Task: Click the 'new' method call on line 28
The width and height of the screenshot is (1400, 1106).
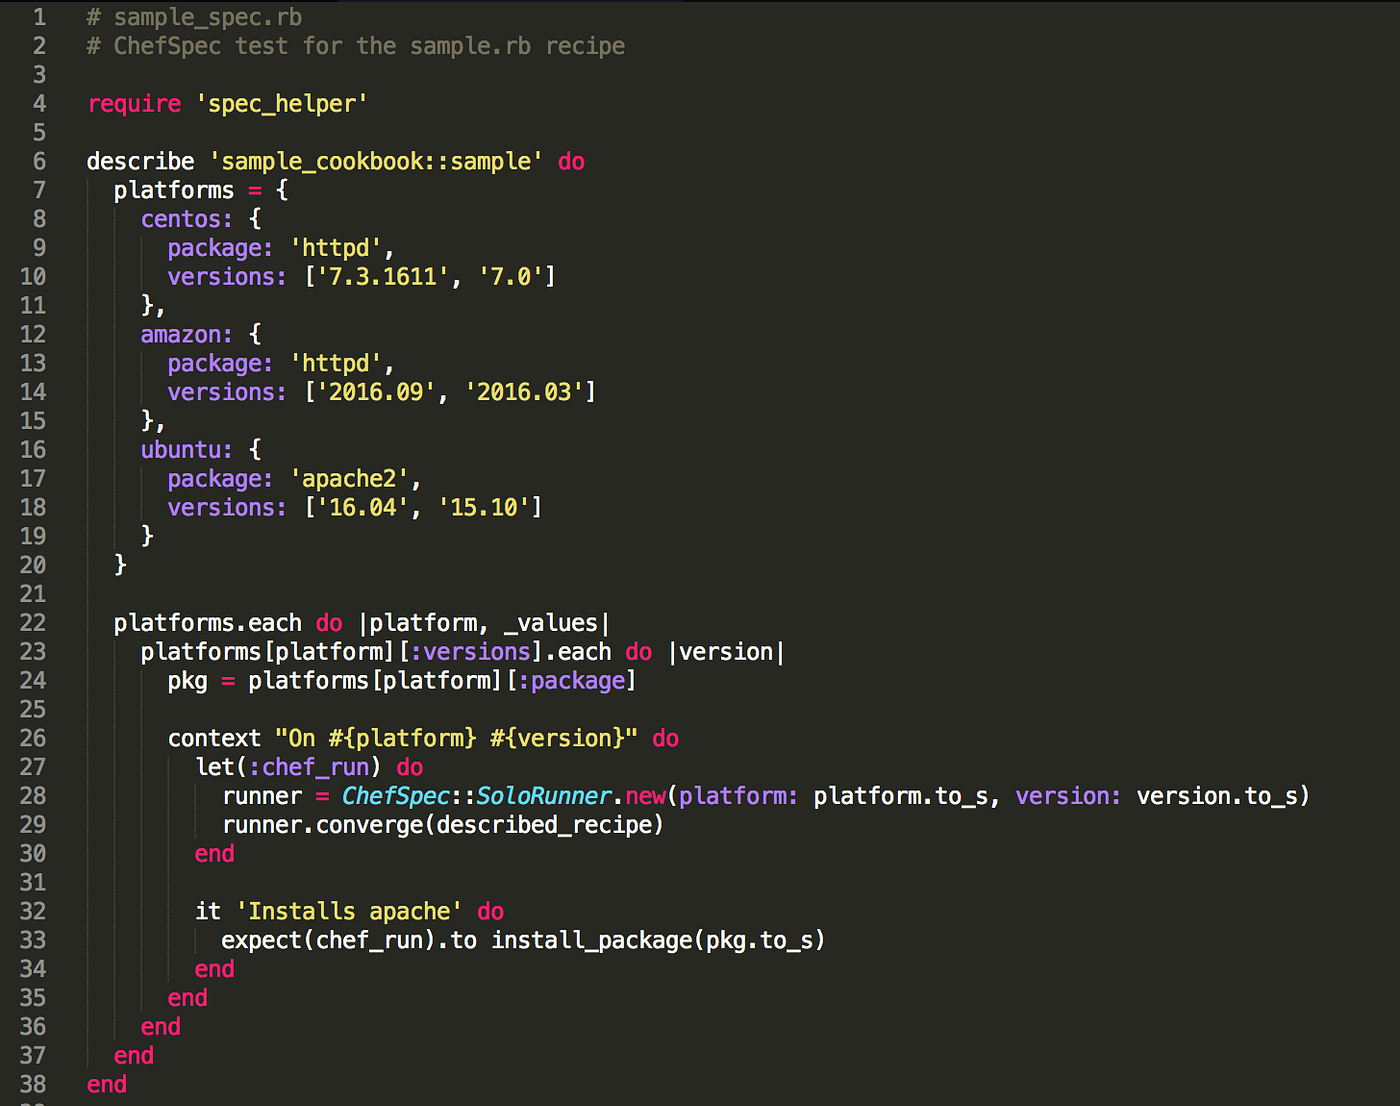Action: pos(646,796)
